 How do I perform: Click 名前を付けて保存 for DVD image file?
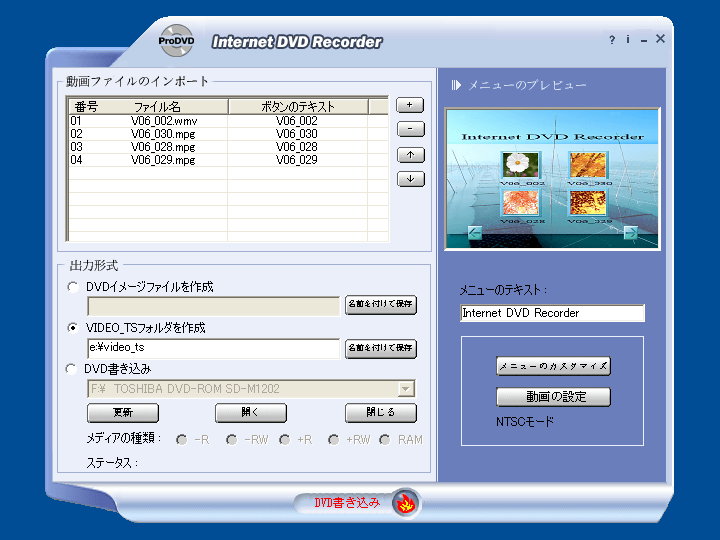(381, 304)
